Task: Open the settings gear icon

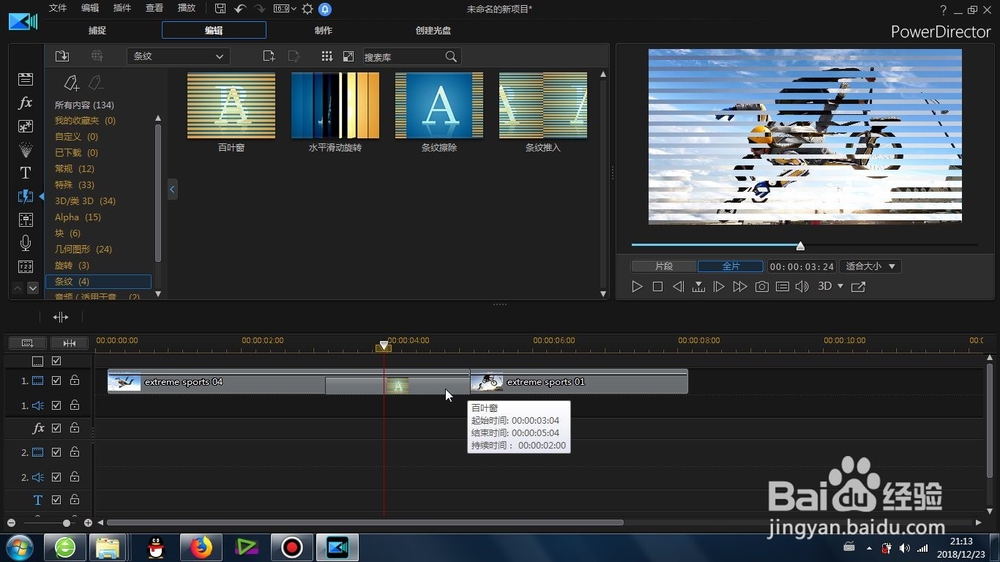Action: [307, 8]
